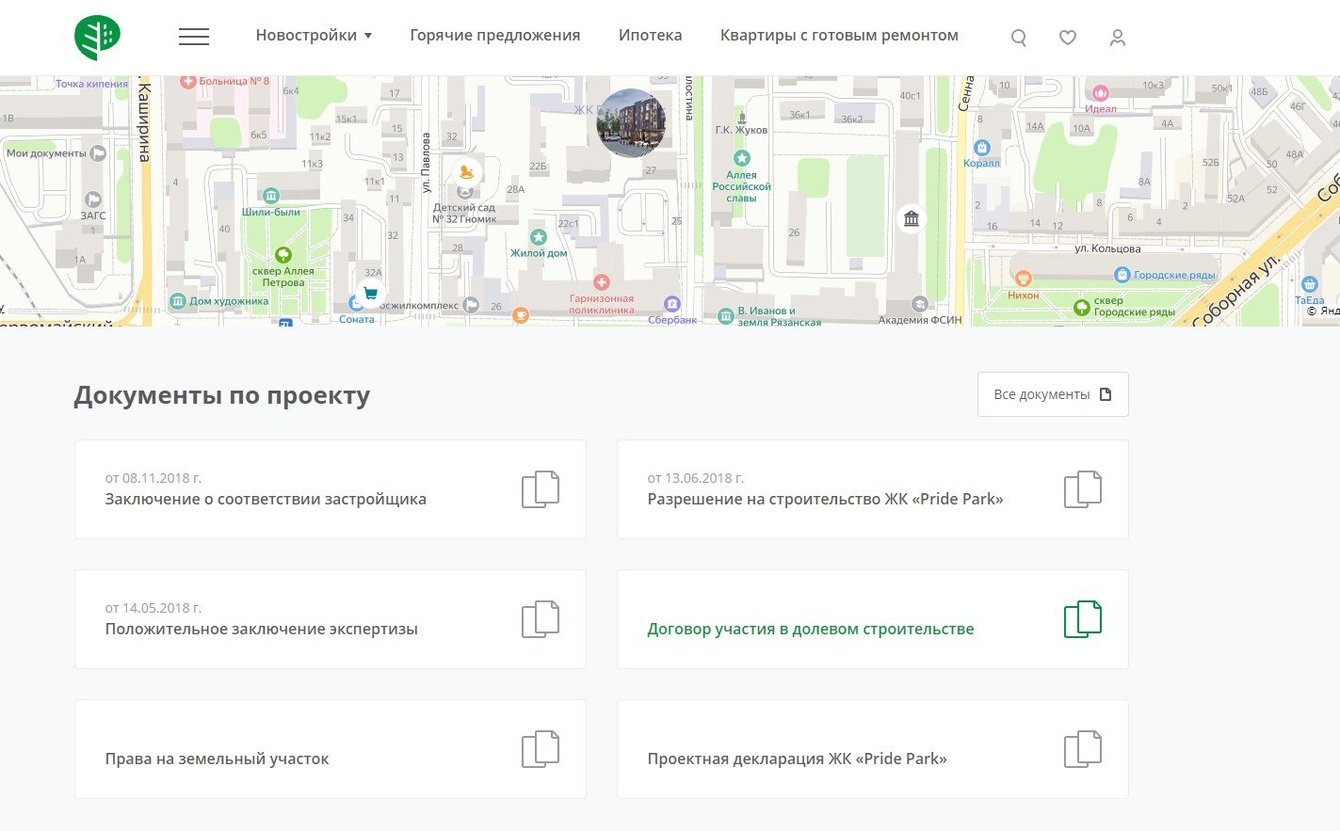Click document icon for Проектная декларация
Image resolution: width=1340 pixels, height=831 pixels.
(x=1083, y=749)
